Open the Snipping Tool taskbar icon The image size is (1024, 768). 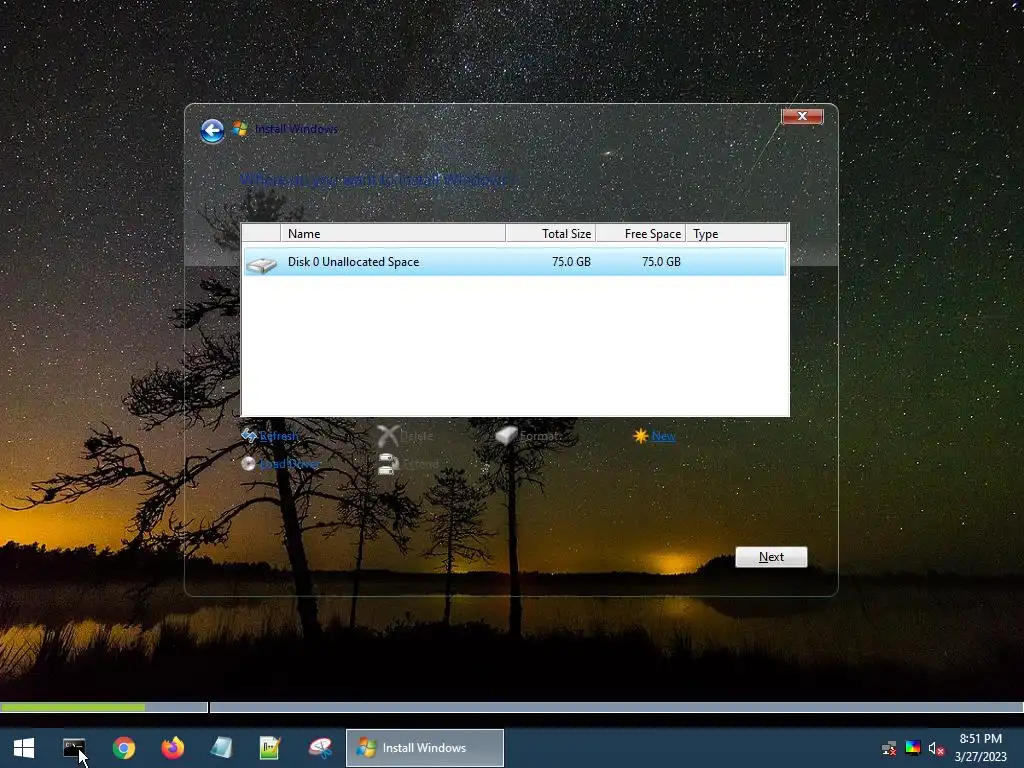(320, 748)
